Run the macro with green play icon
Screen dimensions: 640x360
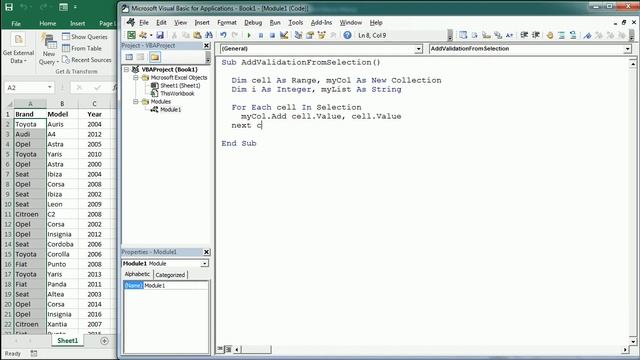pyautogui.click(x=249, y=36)
